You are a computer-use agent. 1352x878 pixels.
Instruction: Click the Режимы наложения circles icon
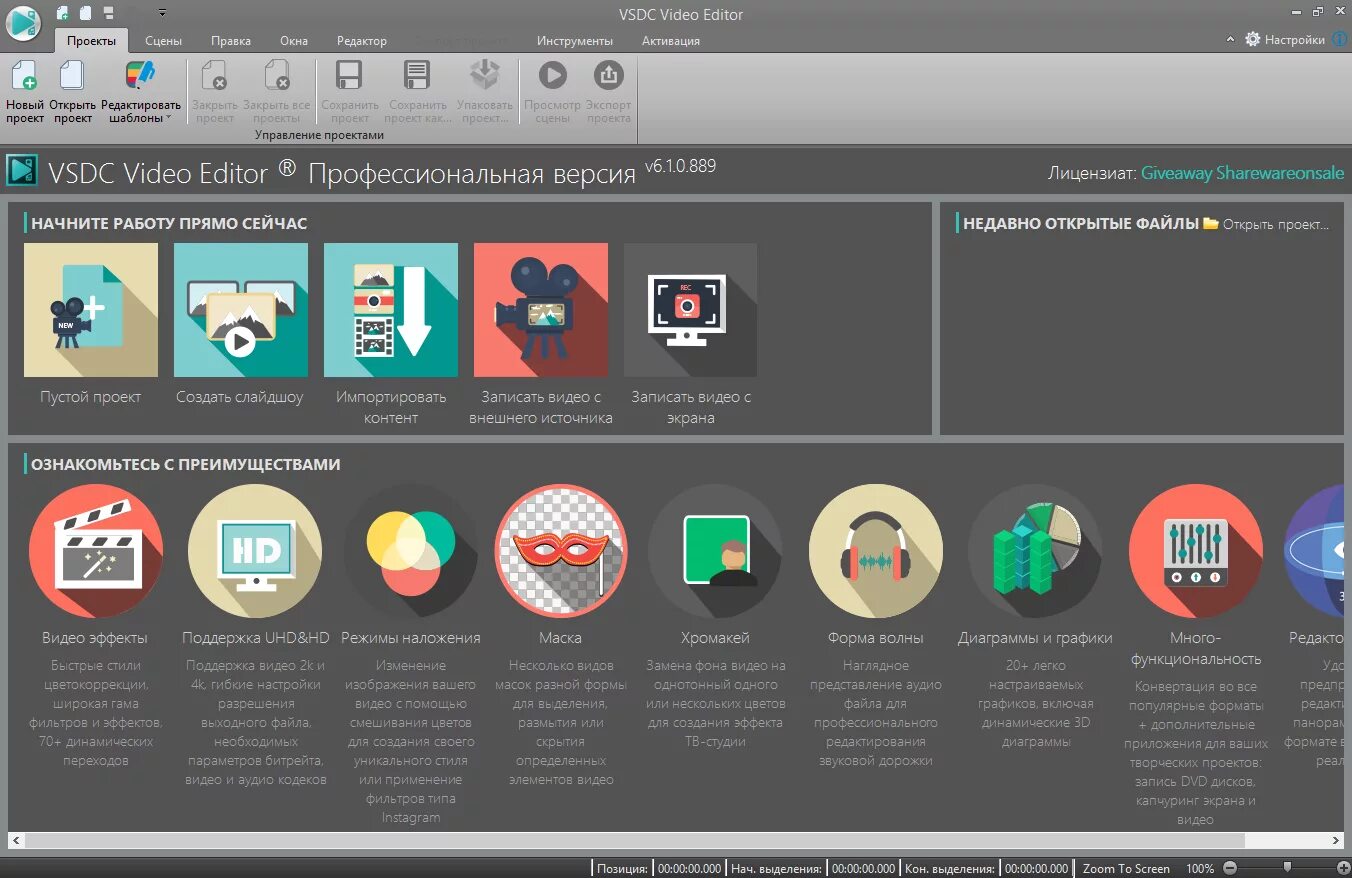[x=411, y=552]
